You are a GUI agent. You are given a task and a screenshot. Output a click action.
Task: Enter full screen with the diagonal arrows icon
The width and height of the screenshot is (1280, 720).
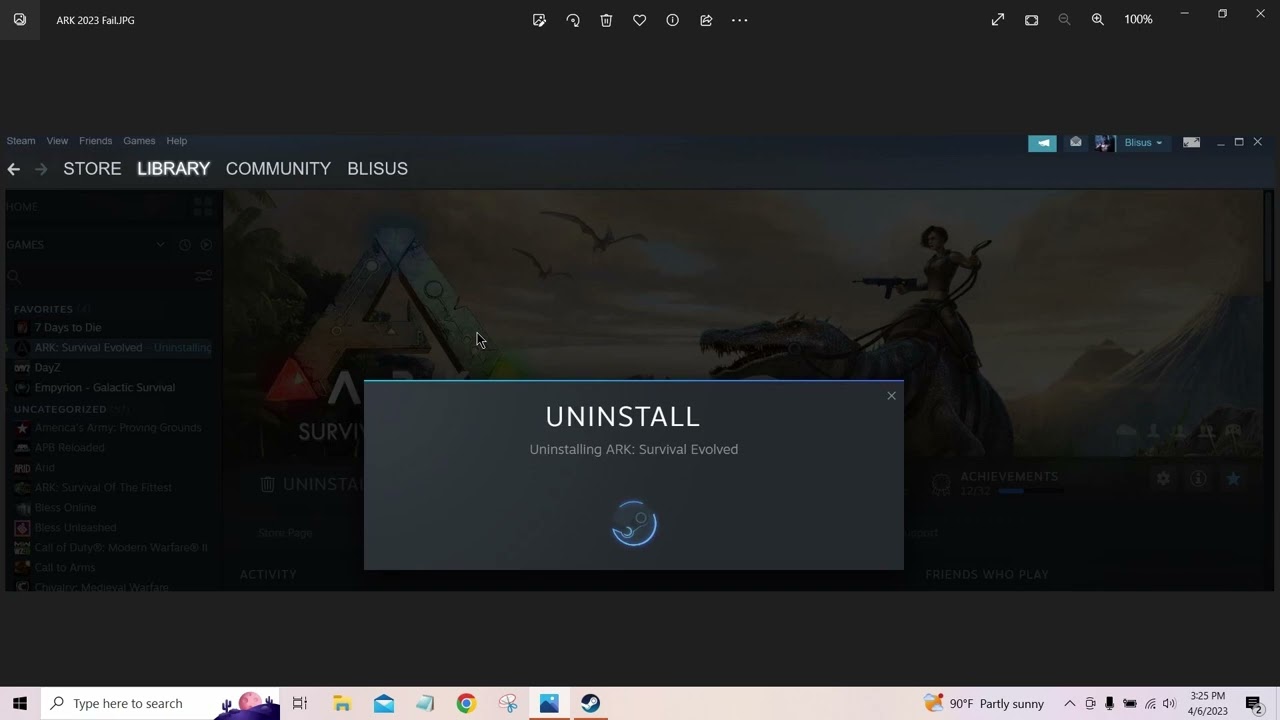pos(998,20)
